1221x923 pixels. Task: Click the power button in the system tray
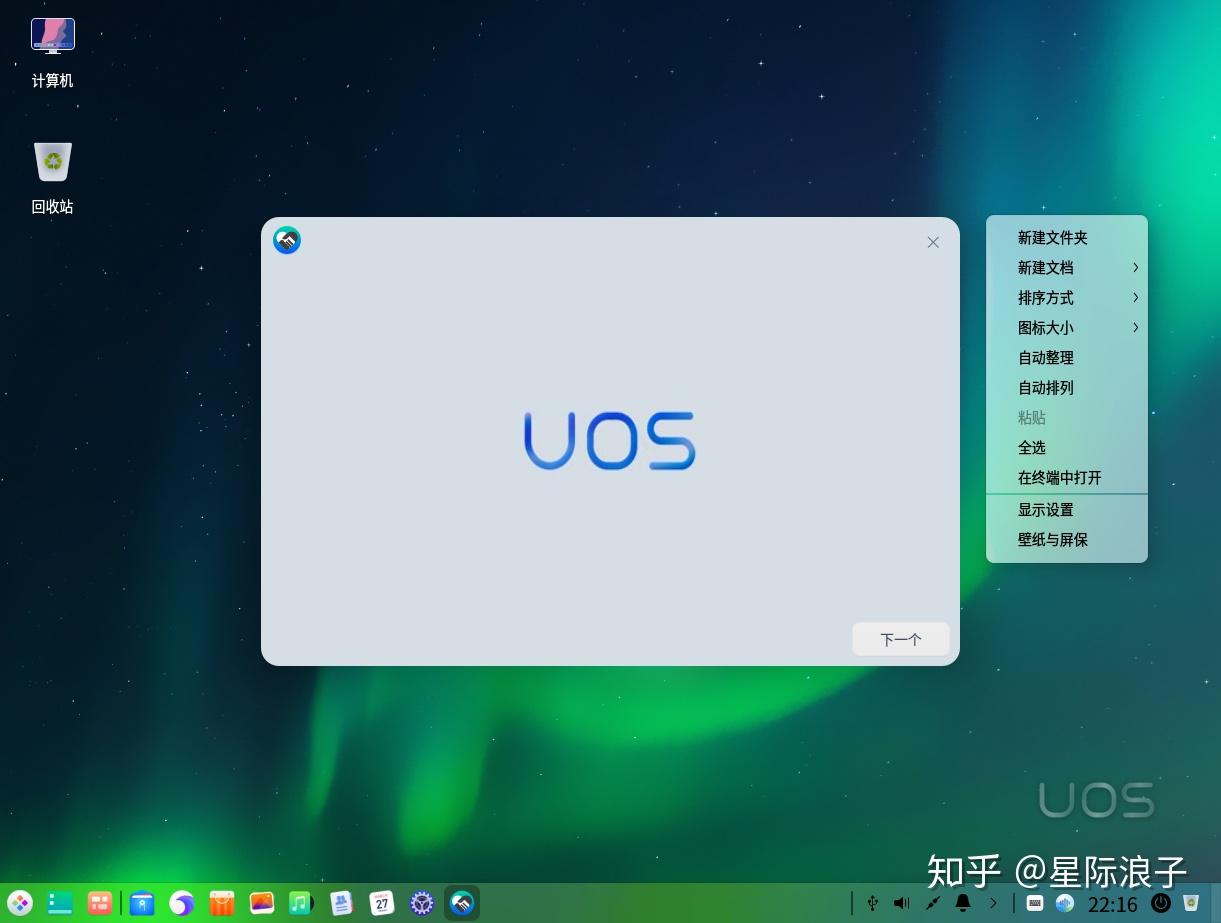point(1162,903)
